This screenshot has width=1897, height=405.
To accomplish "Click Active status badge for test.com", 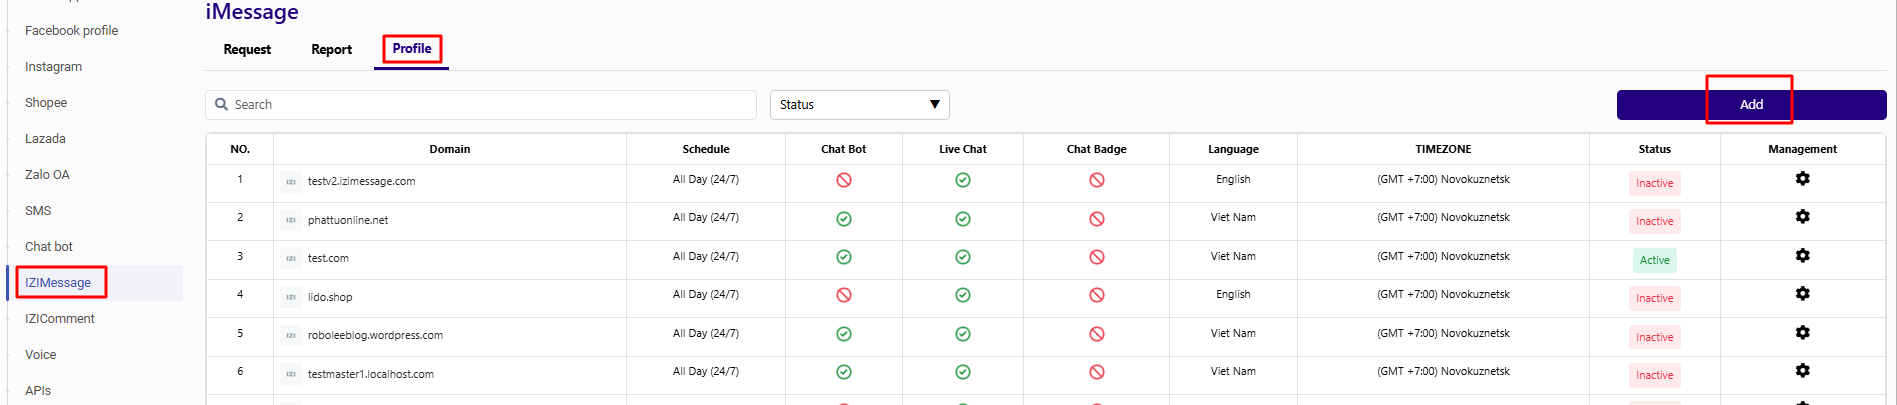I will tap(1654, 260).
